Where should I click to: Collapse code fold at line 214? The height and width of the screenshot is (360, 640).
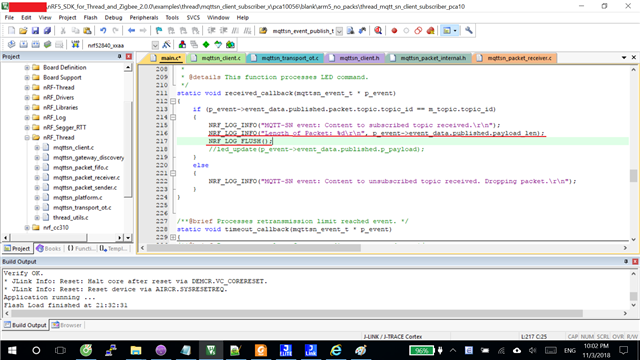[173, 117]
